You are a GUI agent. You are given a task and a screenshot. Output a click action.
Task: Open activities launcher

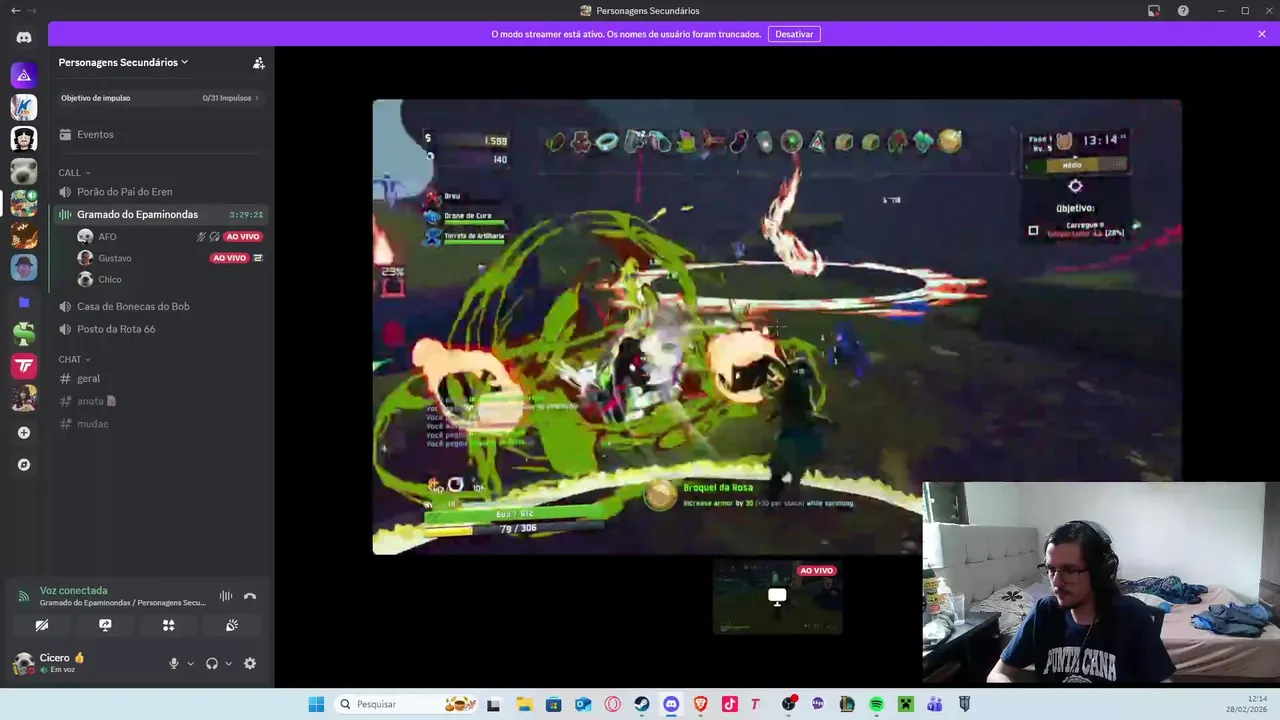[x=168, y=625]
